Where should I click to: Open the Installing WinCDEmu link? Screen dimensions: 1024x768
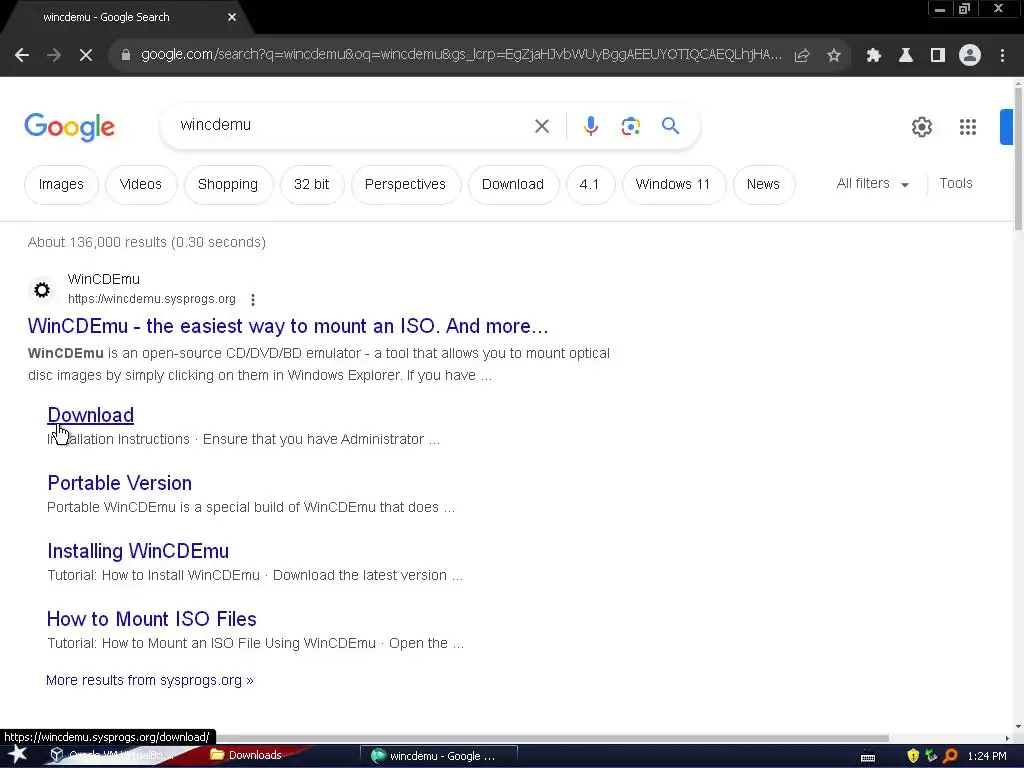(138, 551)
